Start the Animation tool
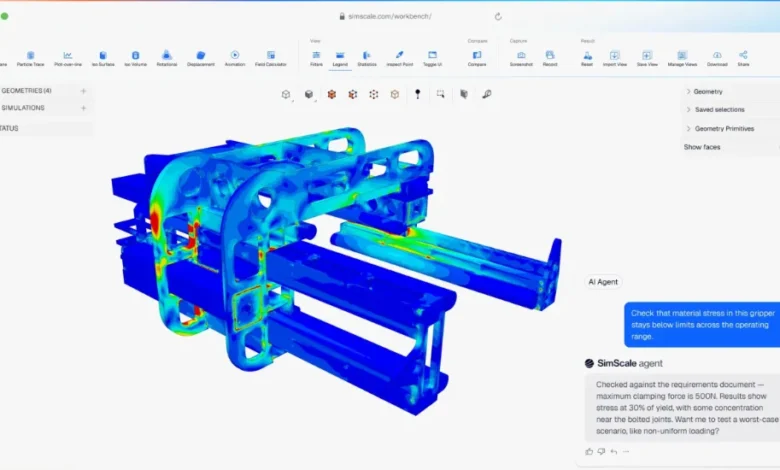780x470 pixels. click(235, 58)
